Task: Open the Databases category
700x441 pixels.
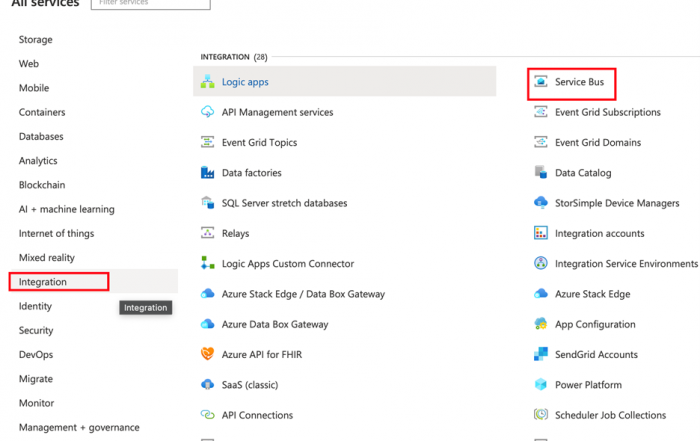Action: click(x=41, y=136)
